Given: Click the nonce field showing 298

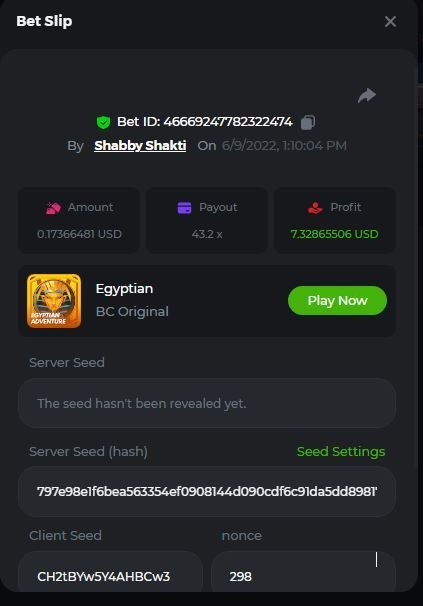Looking at the screenshot, I should pyautogui.click(x=303, y=572).
